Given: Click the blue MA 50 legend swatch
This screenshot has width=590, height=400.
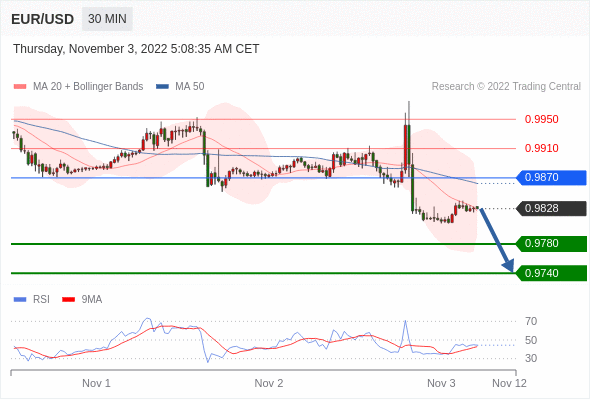Looking at the screenshot, I should coord(162,87).
